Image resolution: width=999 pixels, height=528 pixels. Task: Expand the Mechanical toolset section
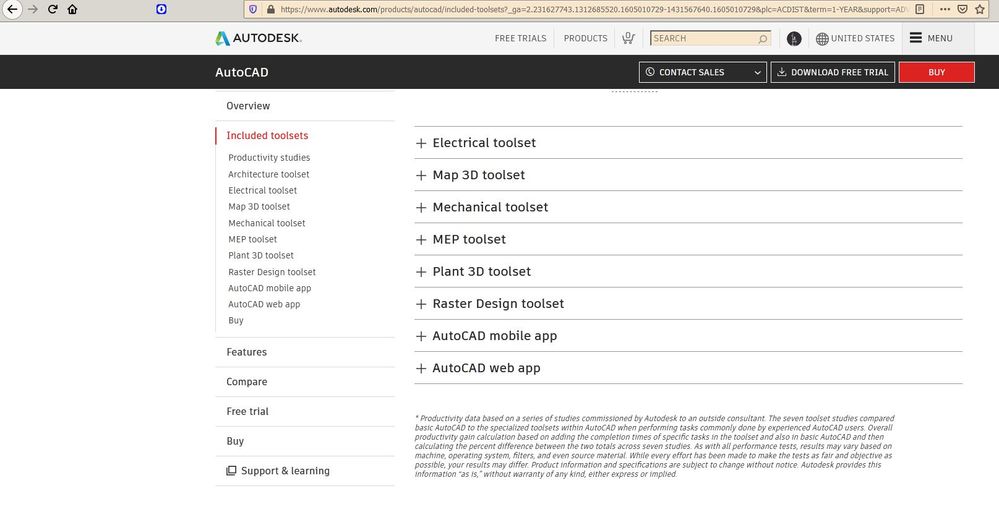(x=688, y=207)
